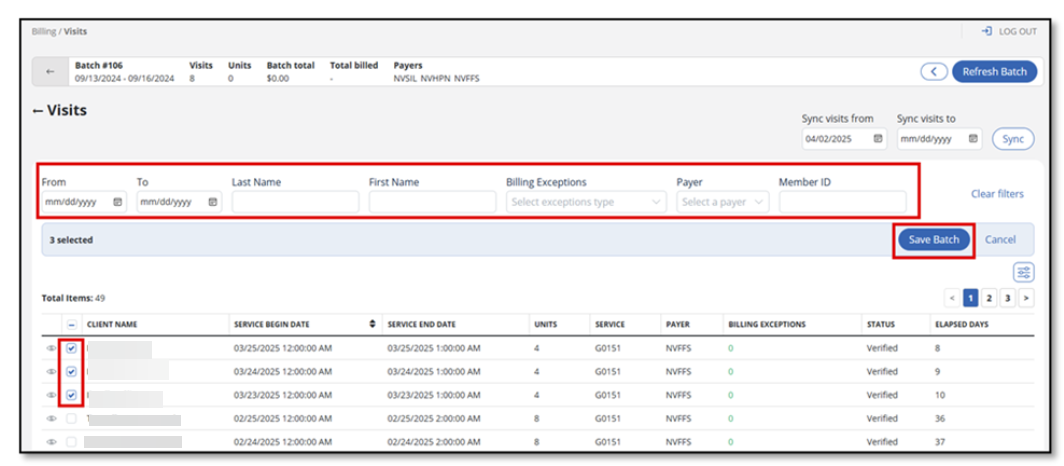
Task: Go to page 2 of results
Action: tap(988, 298)
